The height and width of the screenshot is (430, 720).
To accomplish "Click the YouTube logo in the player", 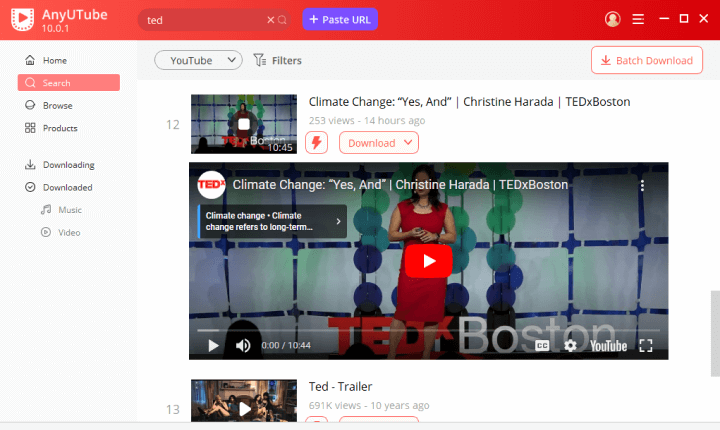I will tap(608, 345).
